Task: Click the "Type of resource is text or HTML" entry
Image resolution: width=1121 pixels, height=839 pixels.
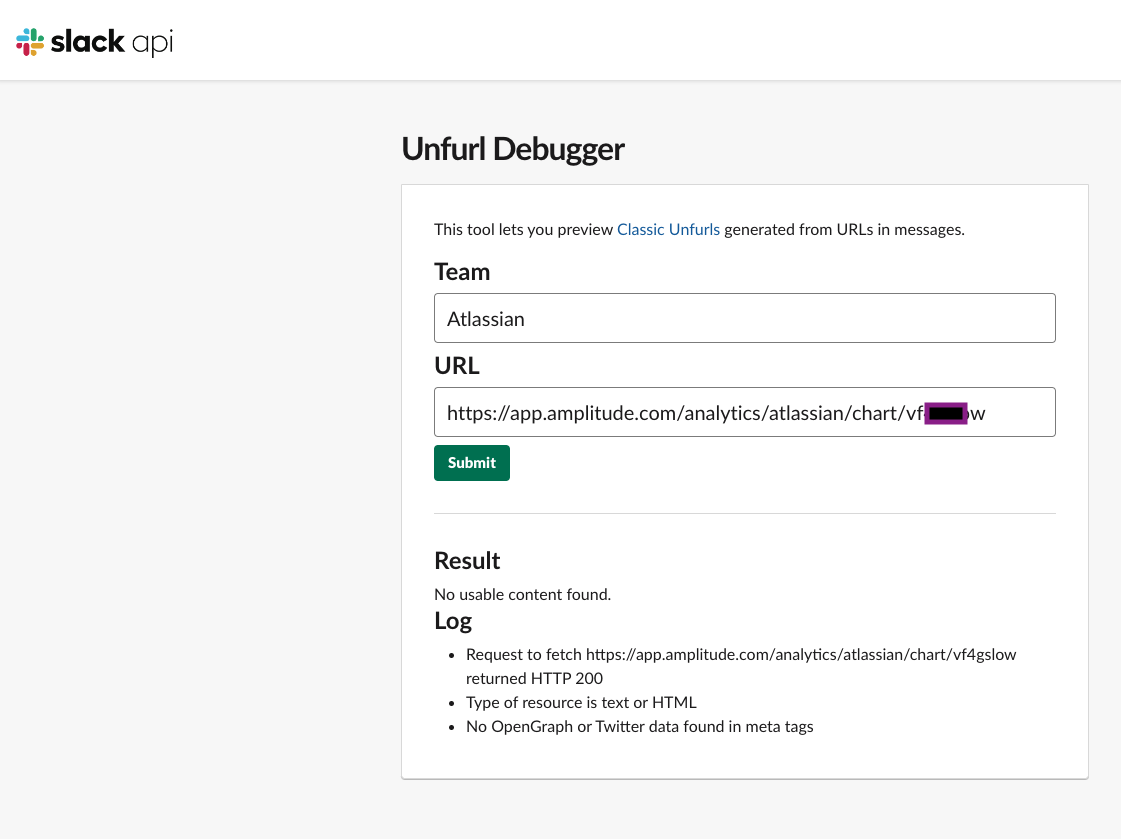Action: click(x=581, y=702)
